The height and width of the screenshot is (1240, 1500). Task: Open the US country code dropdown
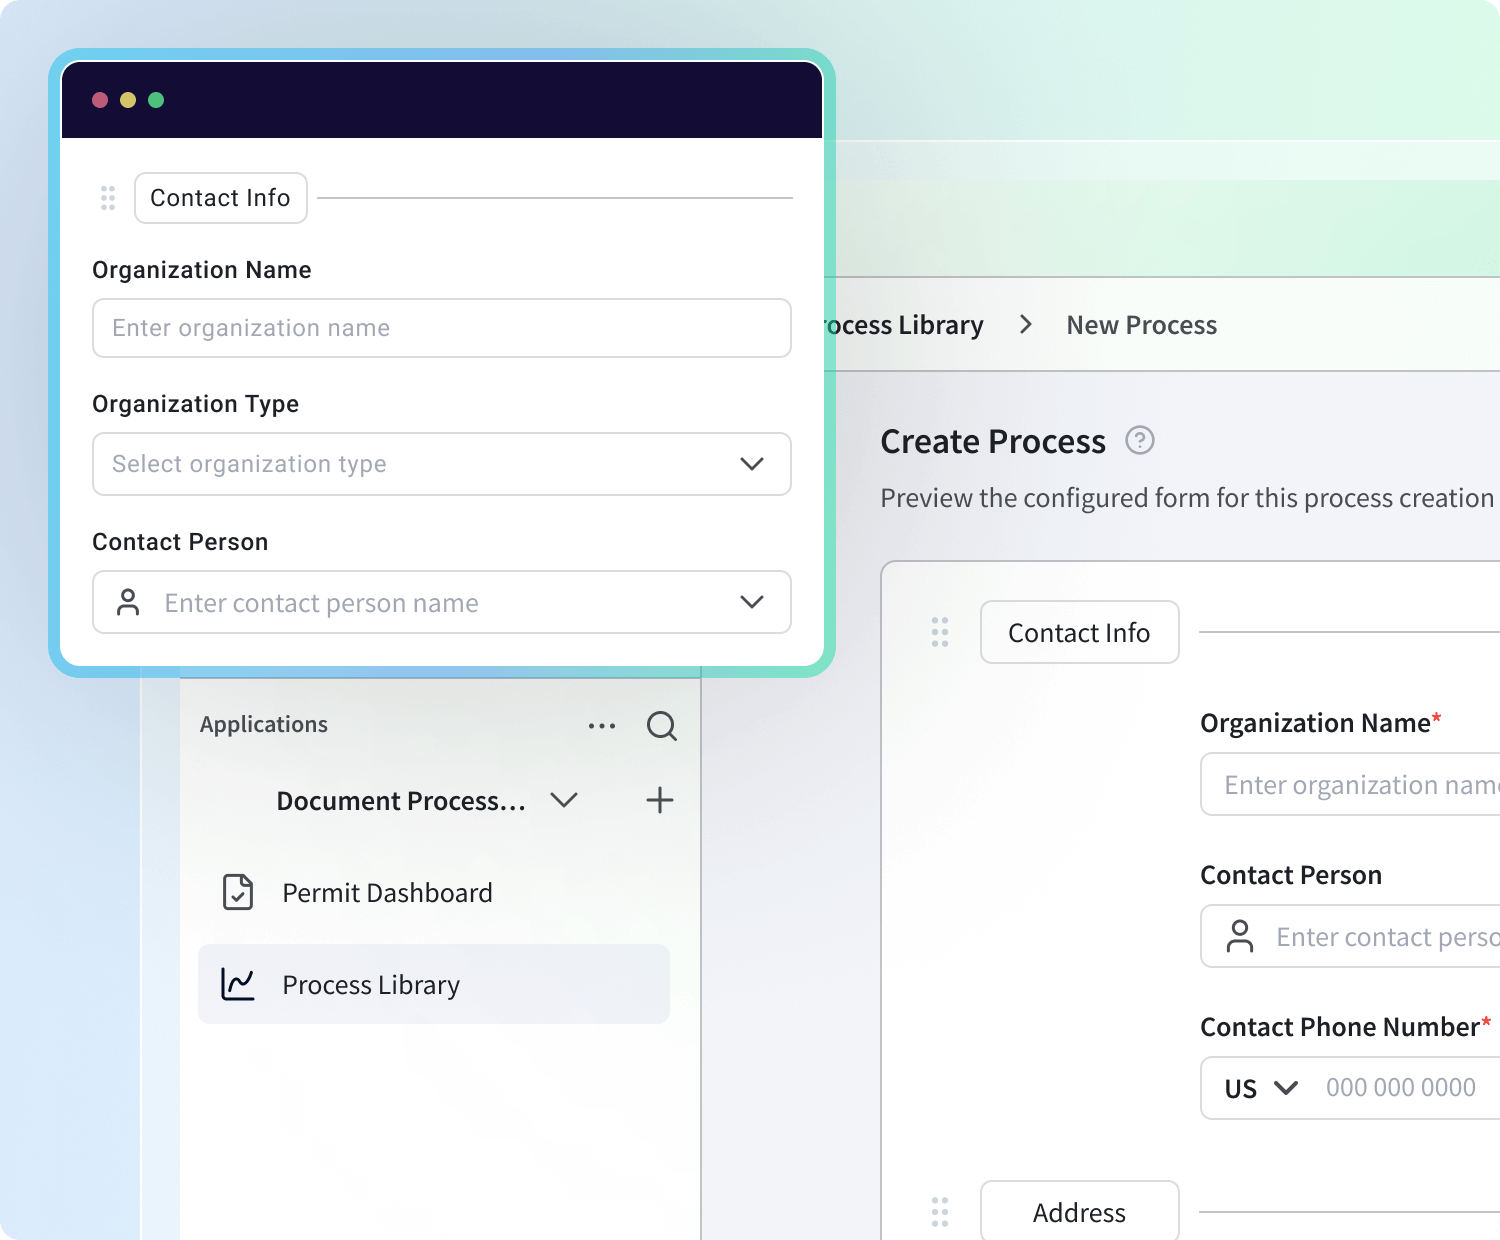(x=1260, y=1088)
